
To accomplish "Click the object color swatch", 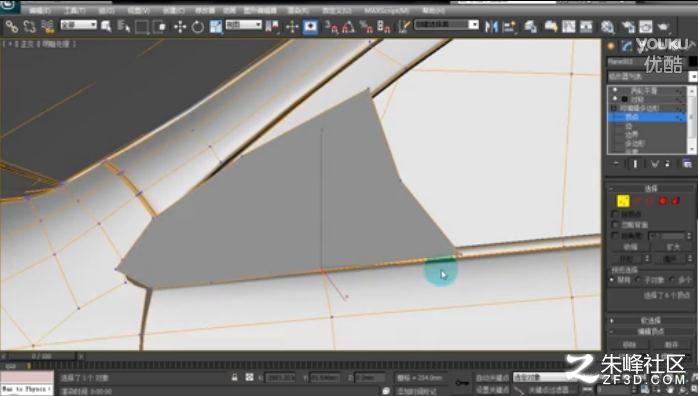I will click(x=693, y=62).
